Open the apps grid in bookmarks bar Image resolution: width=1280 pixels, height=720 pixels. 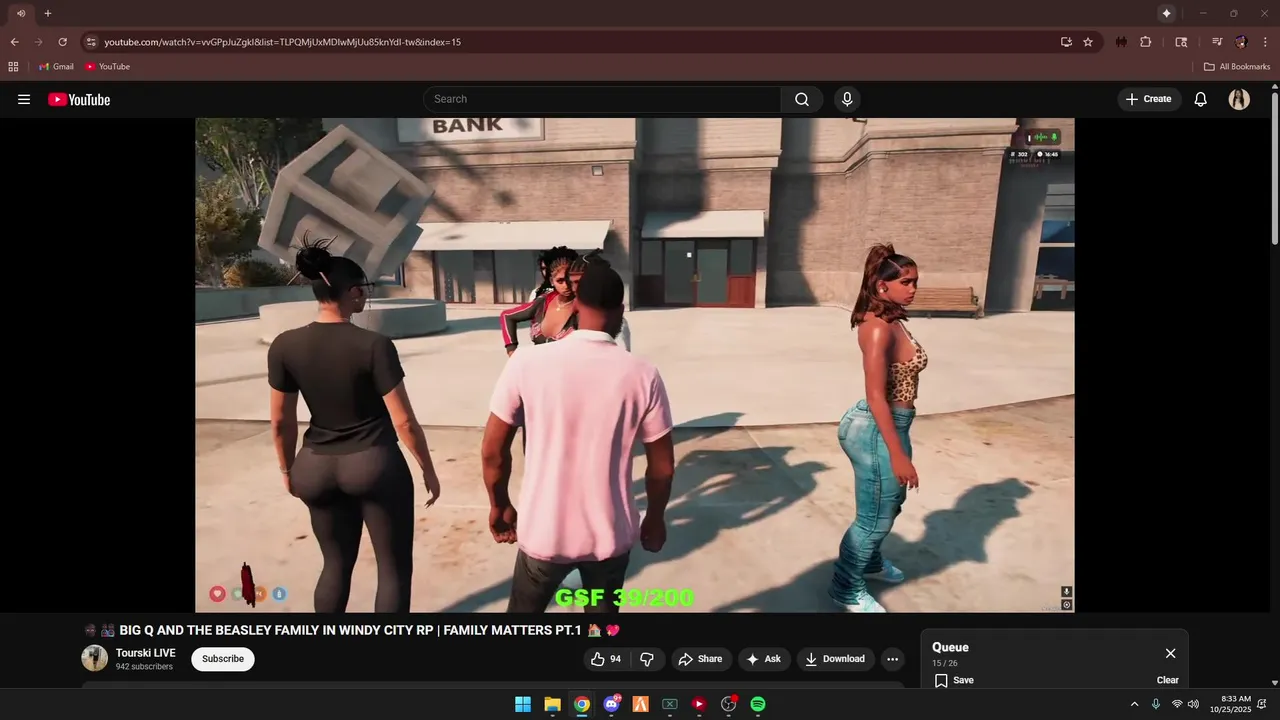point(13,67)
